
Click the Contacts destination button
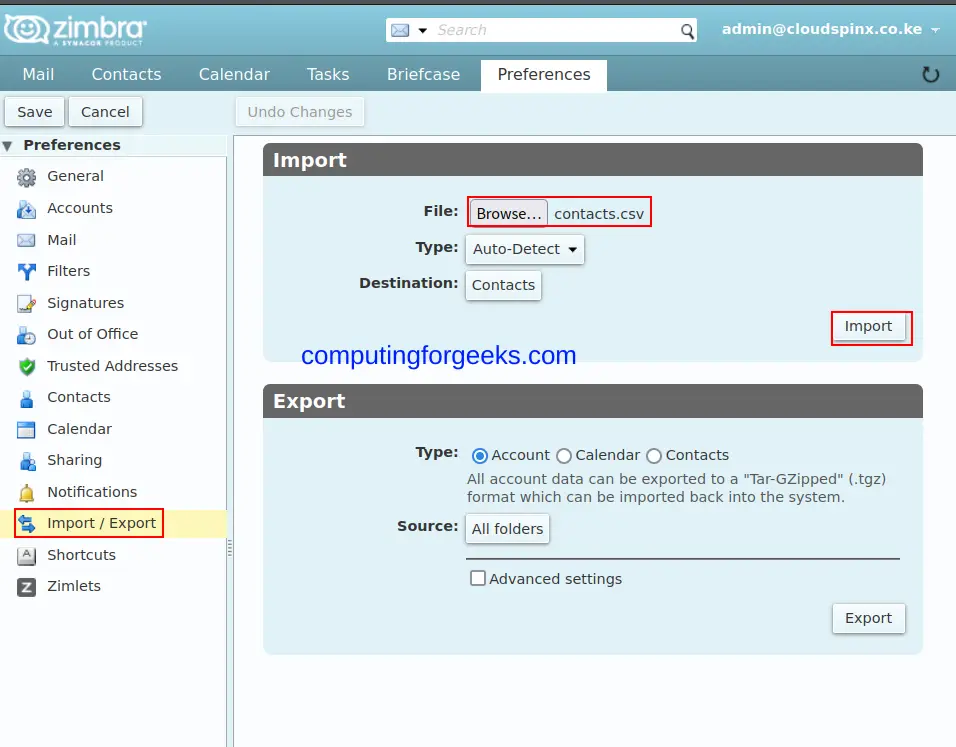(503, 285)
